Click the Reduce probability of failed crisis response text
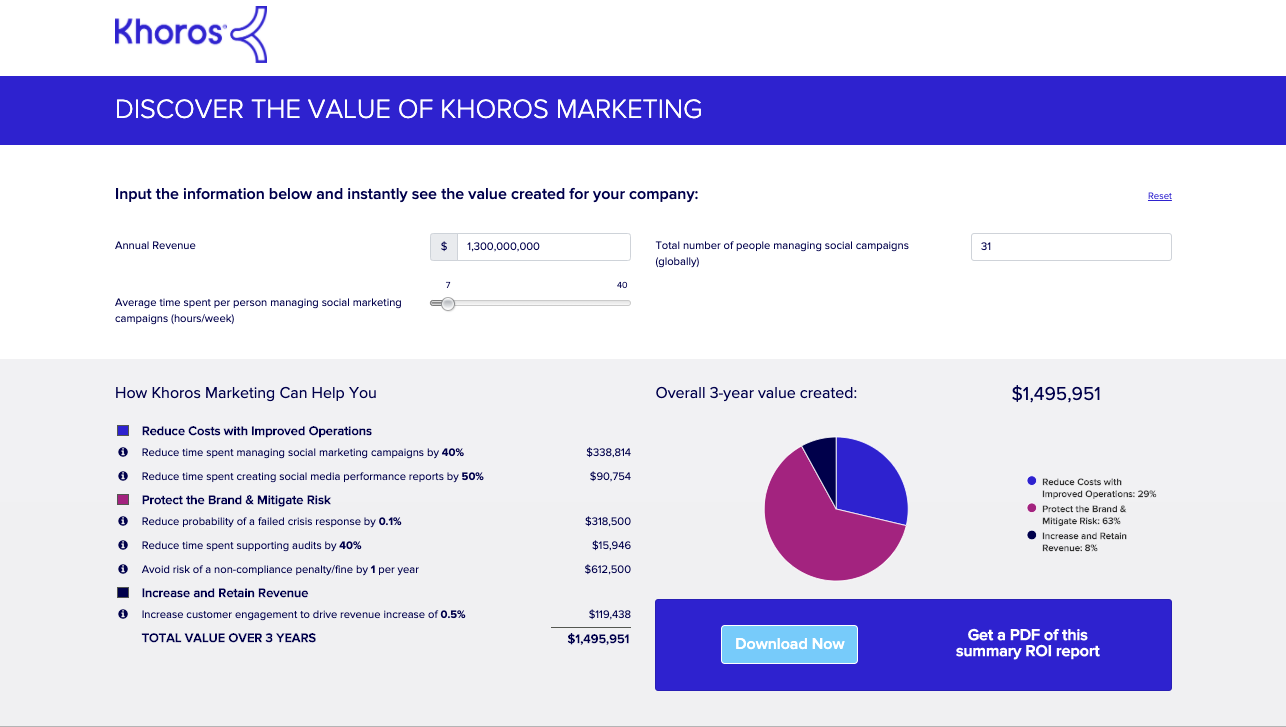The image size is (1286, 727). (x=272, y=522)
